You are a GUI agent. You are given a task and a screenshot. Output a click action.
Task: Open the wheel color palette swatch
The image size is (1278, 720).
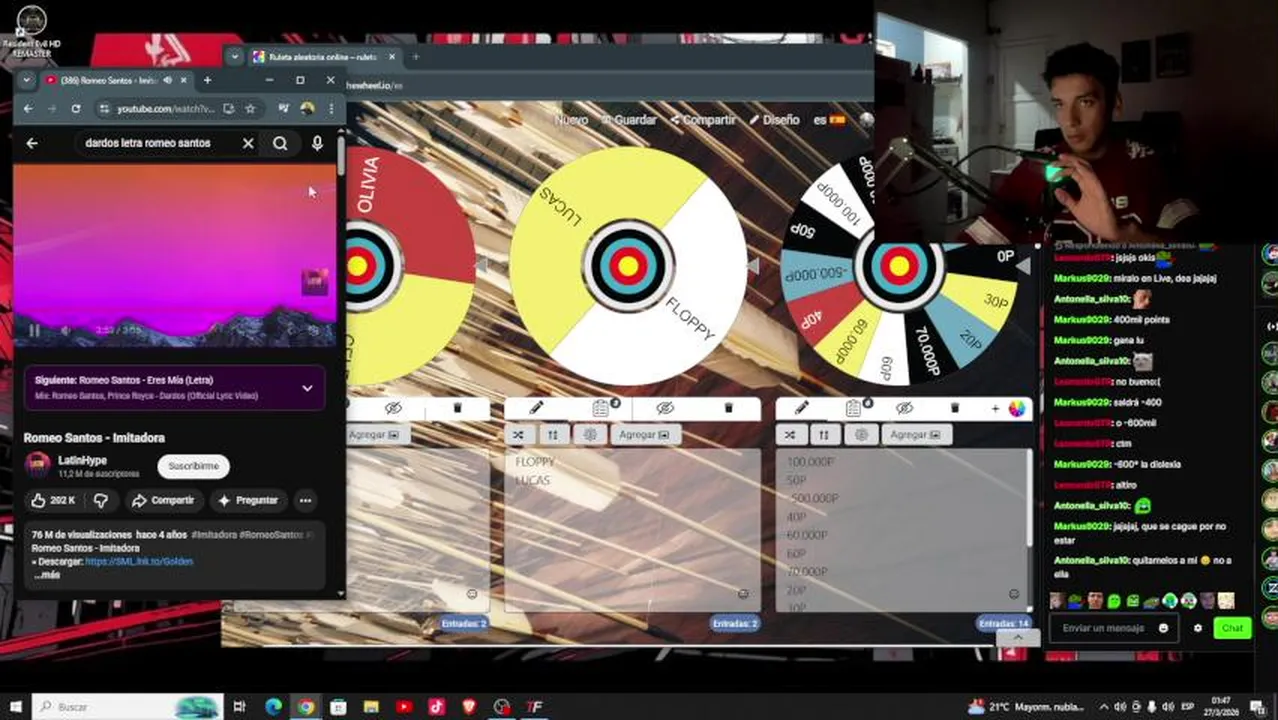coord(1017,408)
